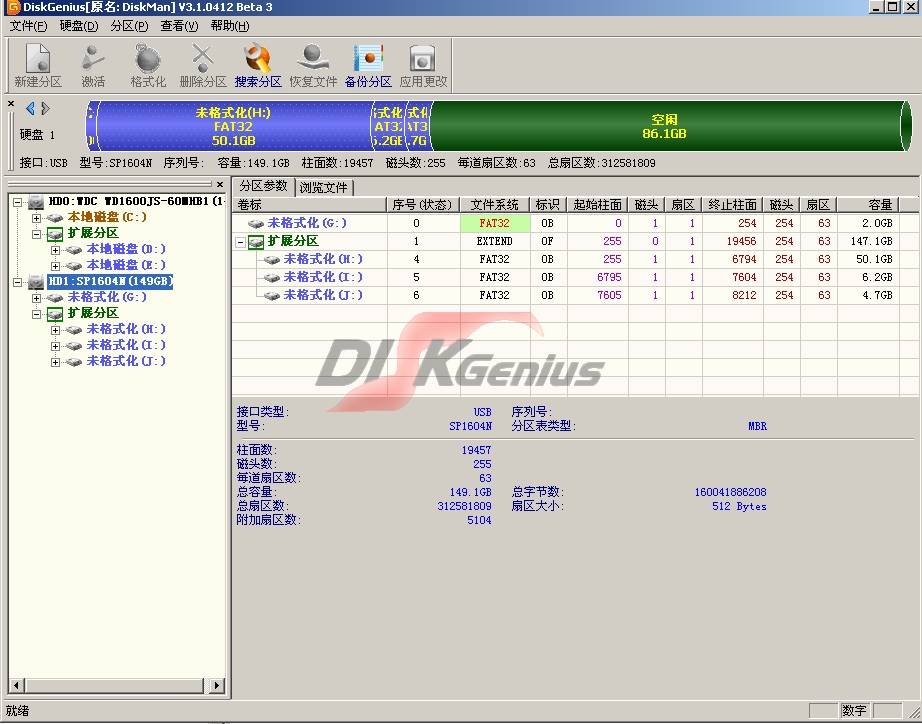Viewport: 922px width, 724px height.
Task: Close the disk map panel with its X
Action: tap(11, 104)
